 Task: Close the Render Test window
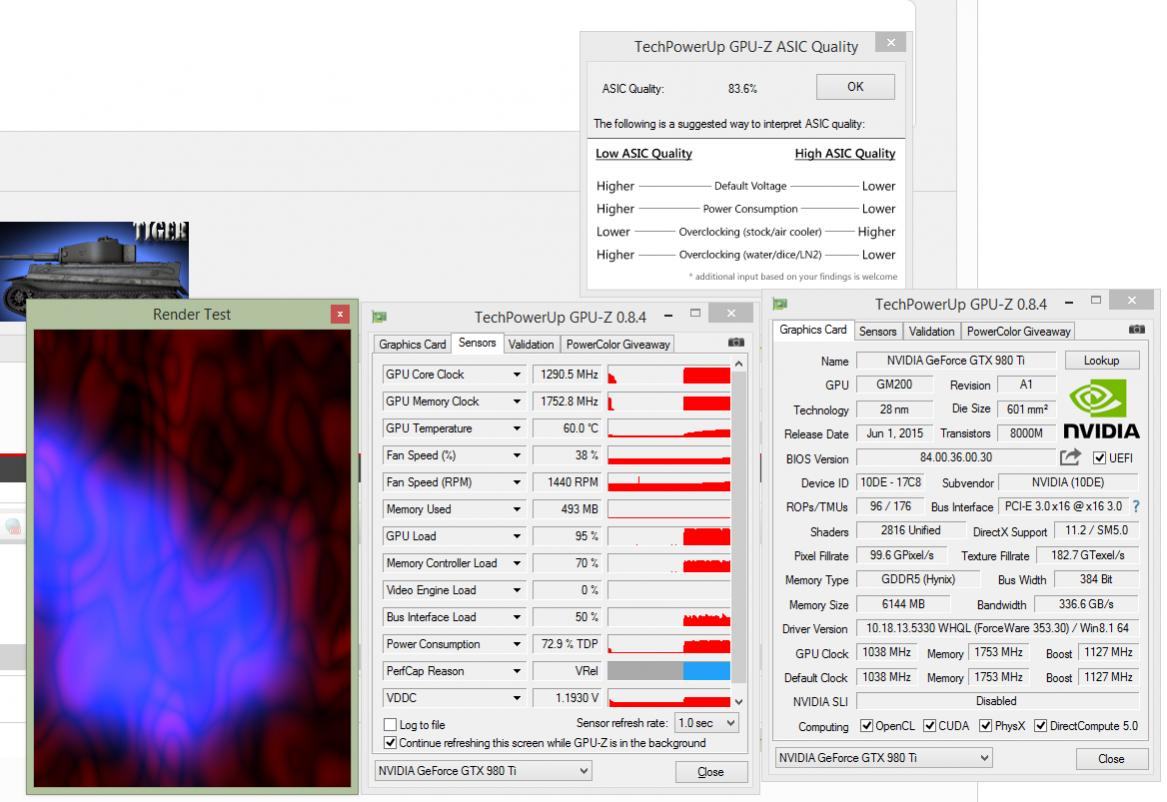coord(340,314)
